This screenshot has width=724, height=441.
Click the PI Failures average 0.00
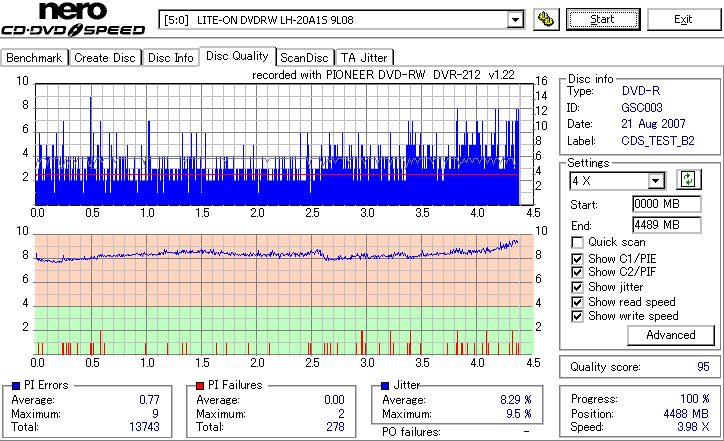pyautogui.click(x=334, y=400)
